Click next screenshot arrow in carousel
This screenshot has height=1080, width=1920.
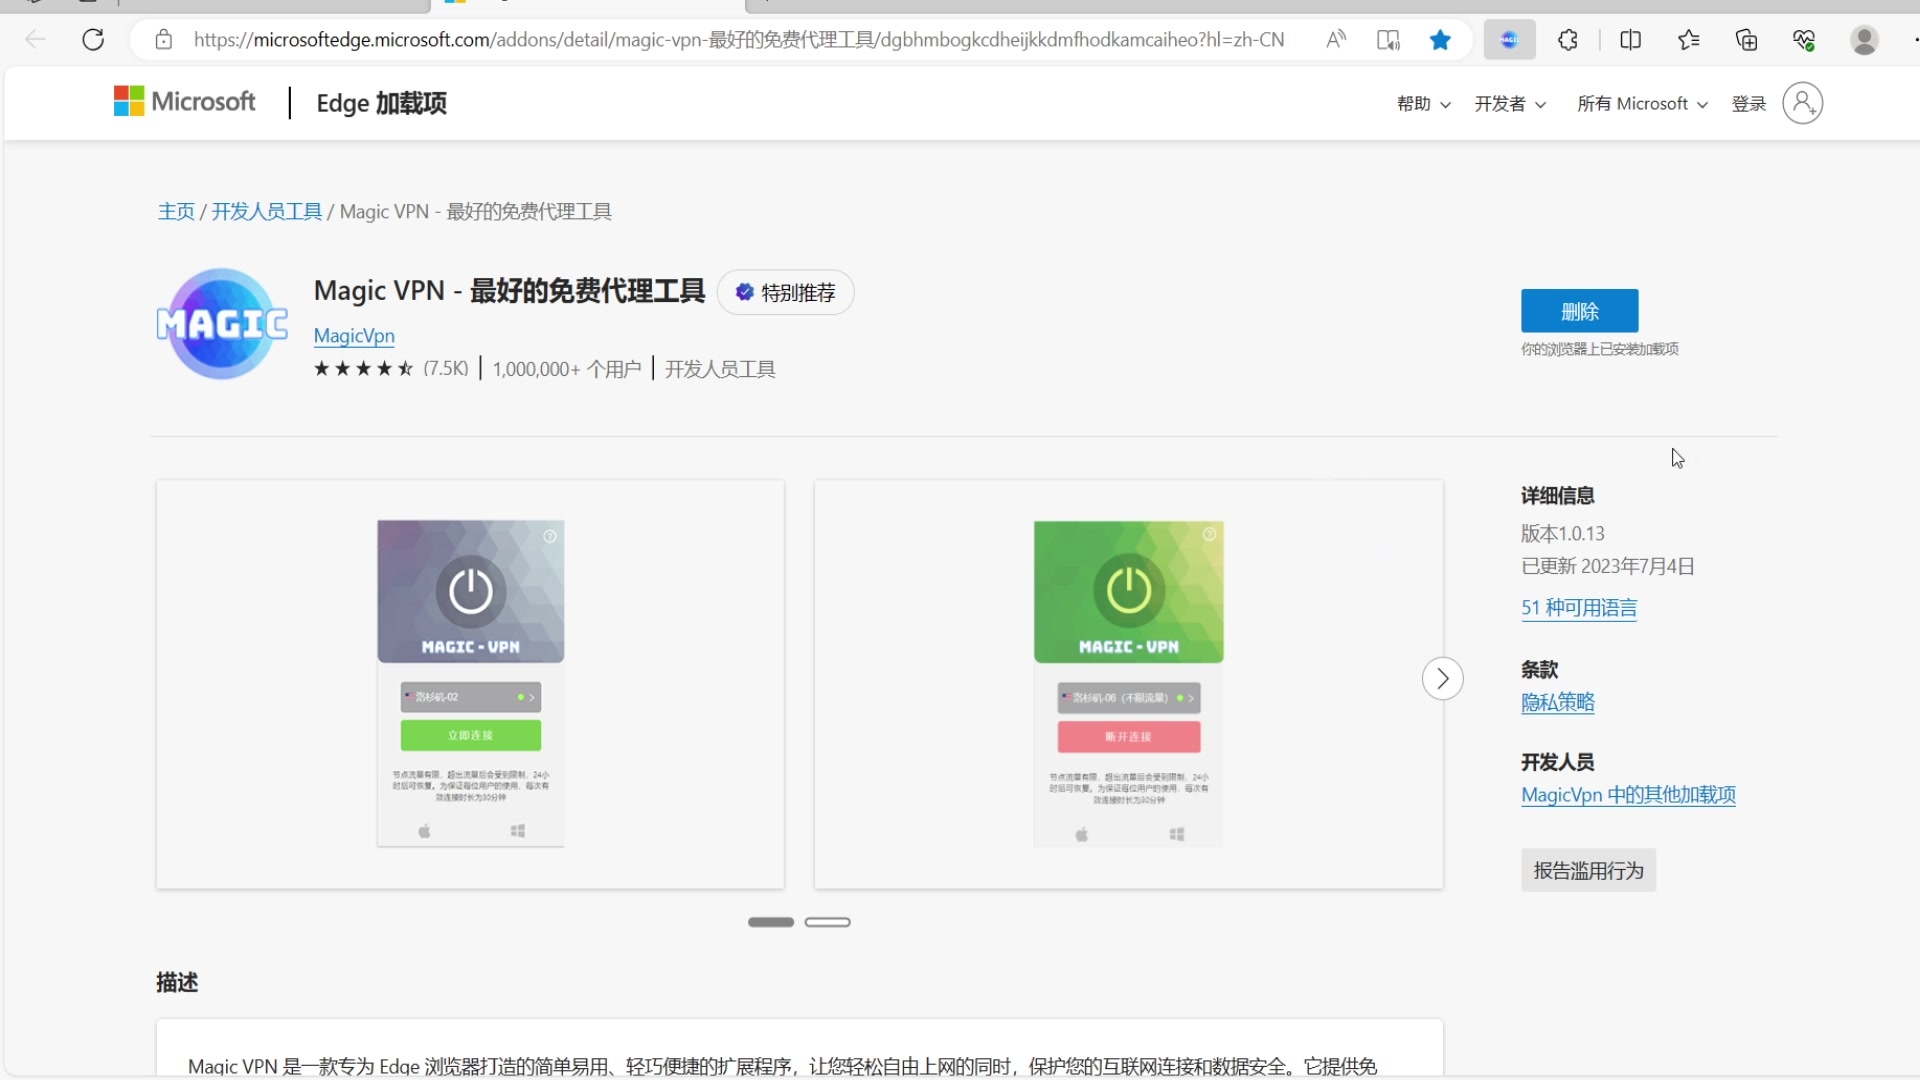pyautogui.click(x=1442, y=679)
